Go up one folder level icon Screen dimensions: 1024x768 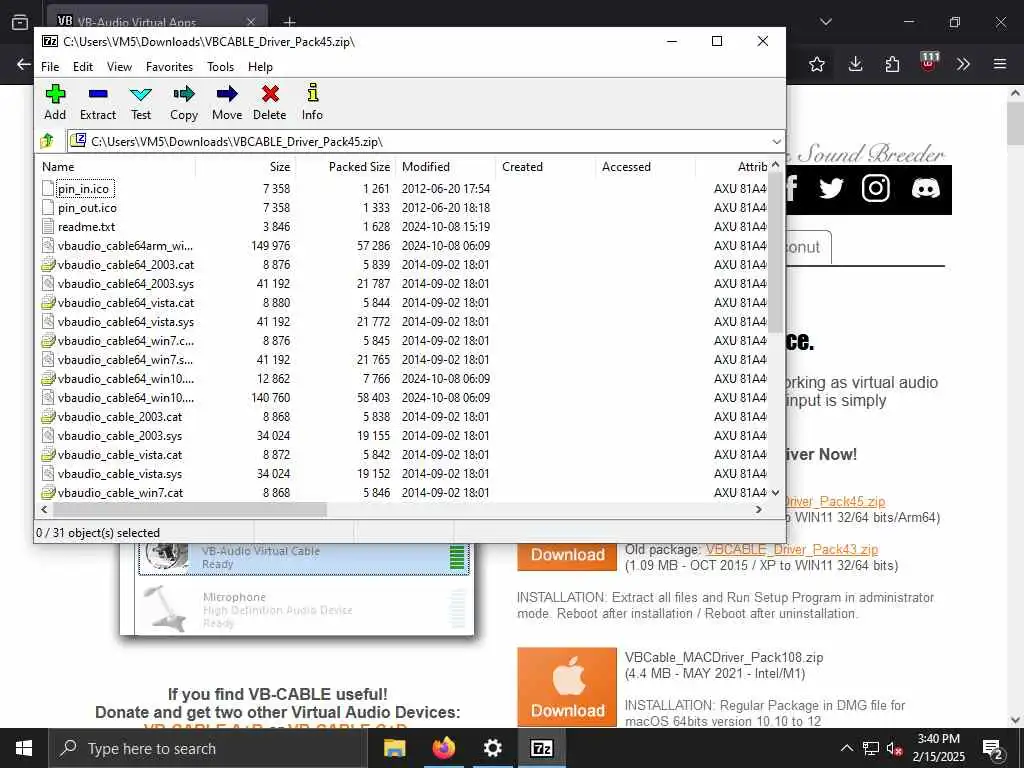click(47, 140)
